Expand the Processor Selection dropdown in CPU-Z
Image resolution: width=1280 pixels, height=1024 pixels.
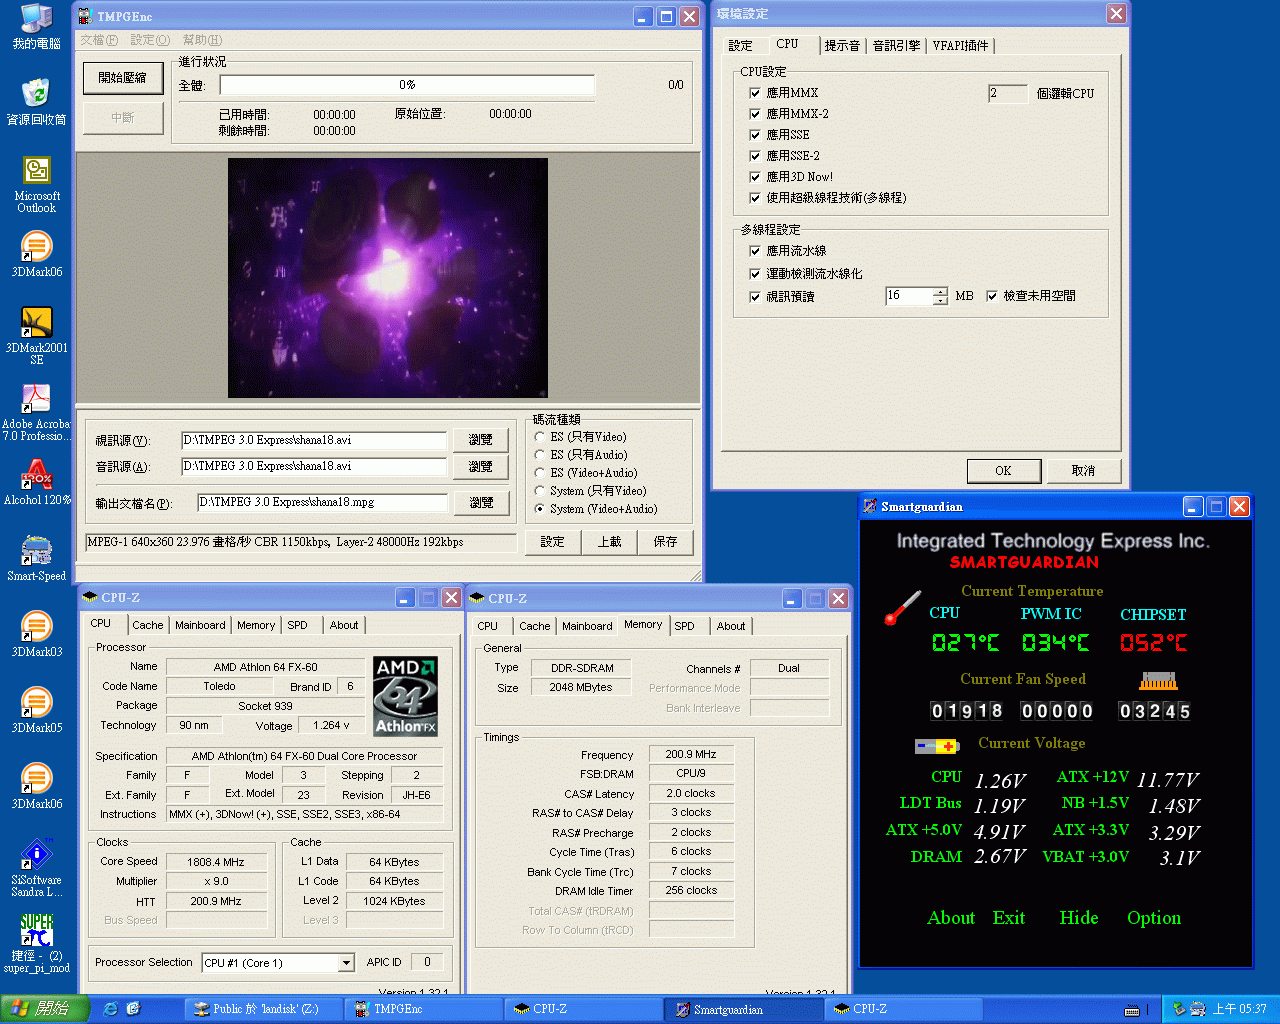point(346,963)
